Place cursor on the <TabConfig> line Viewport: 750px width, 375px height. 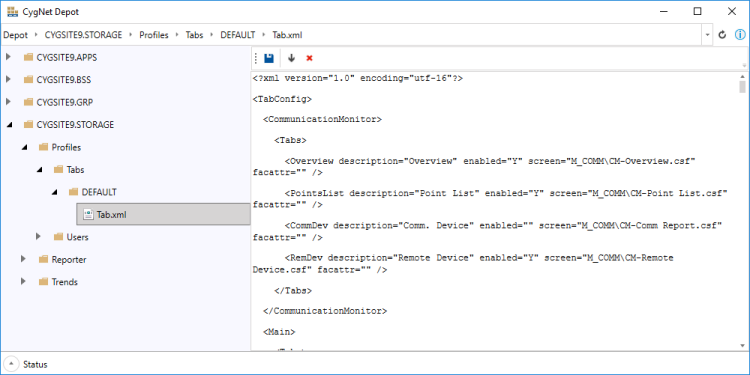[282, 99]
